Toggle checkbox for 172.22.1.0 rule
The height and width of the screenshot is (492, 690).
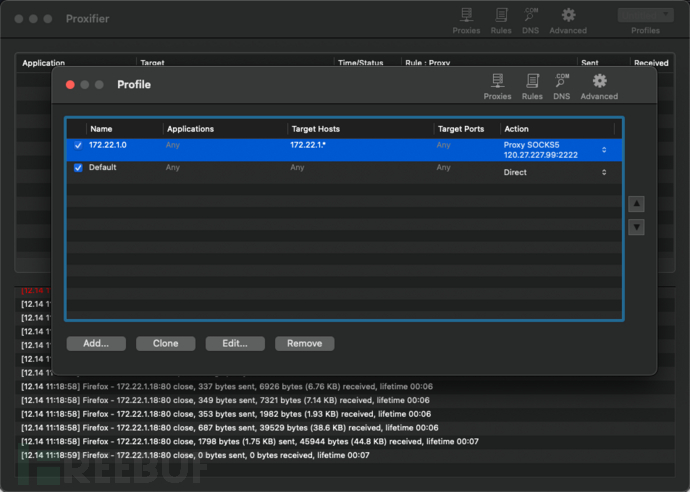(x=78, y=145)
